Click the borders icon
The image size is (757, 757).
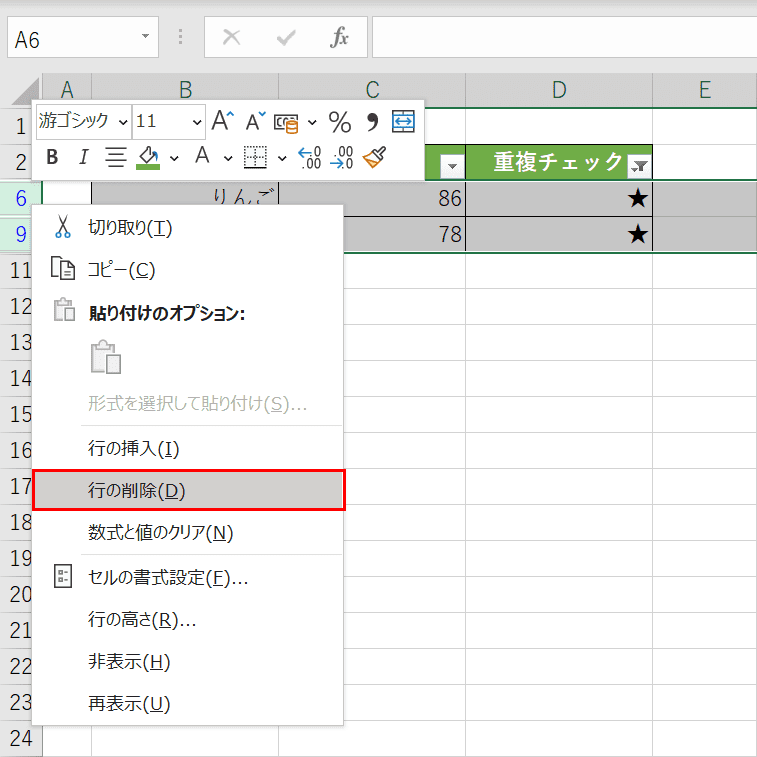pyautogui.click(x=255, y=157)
